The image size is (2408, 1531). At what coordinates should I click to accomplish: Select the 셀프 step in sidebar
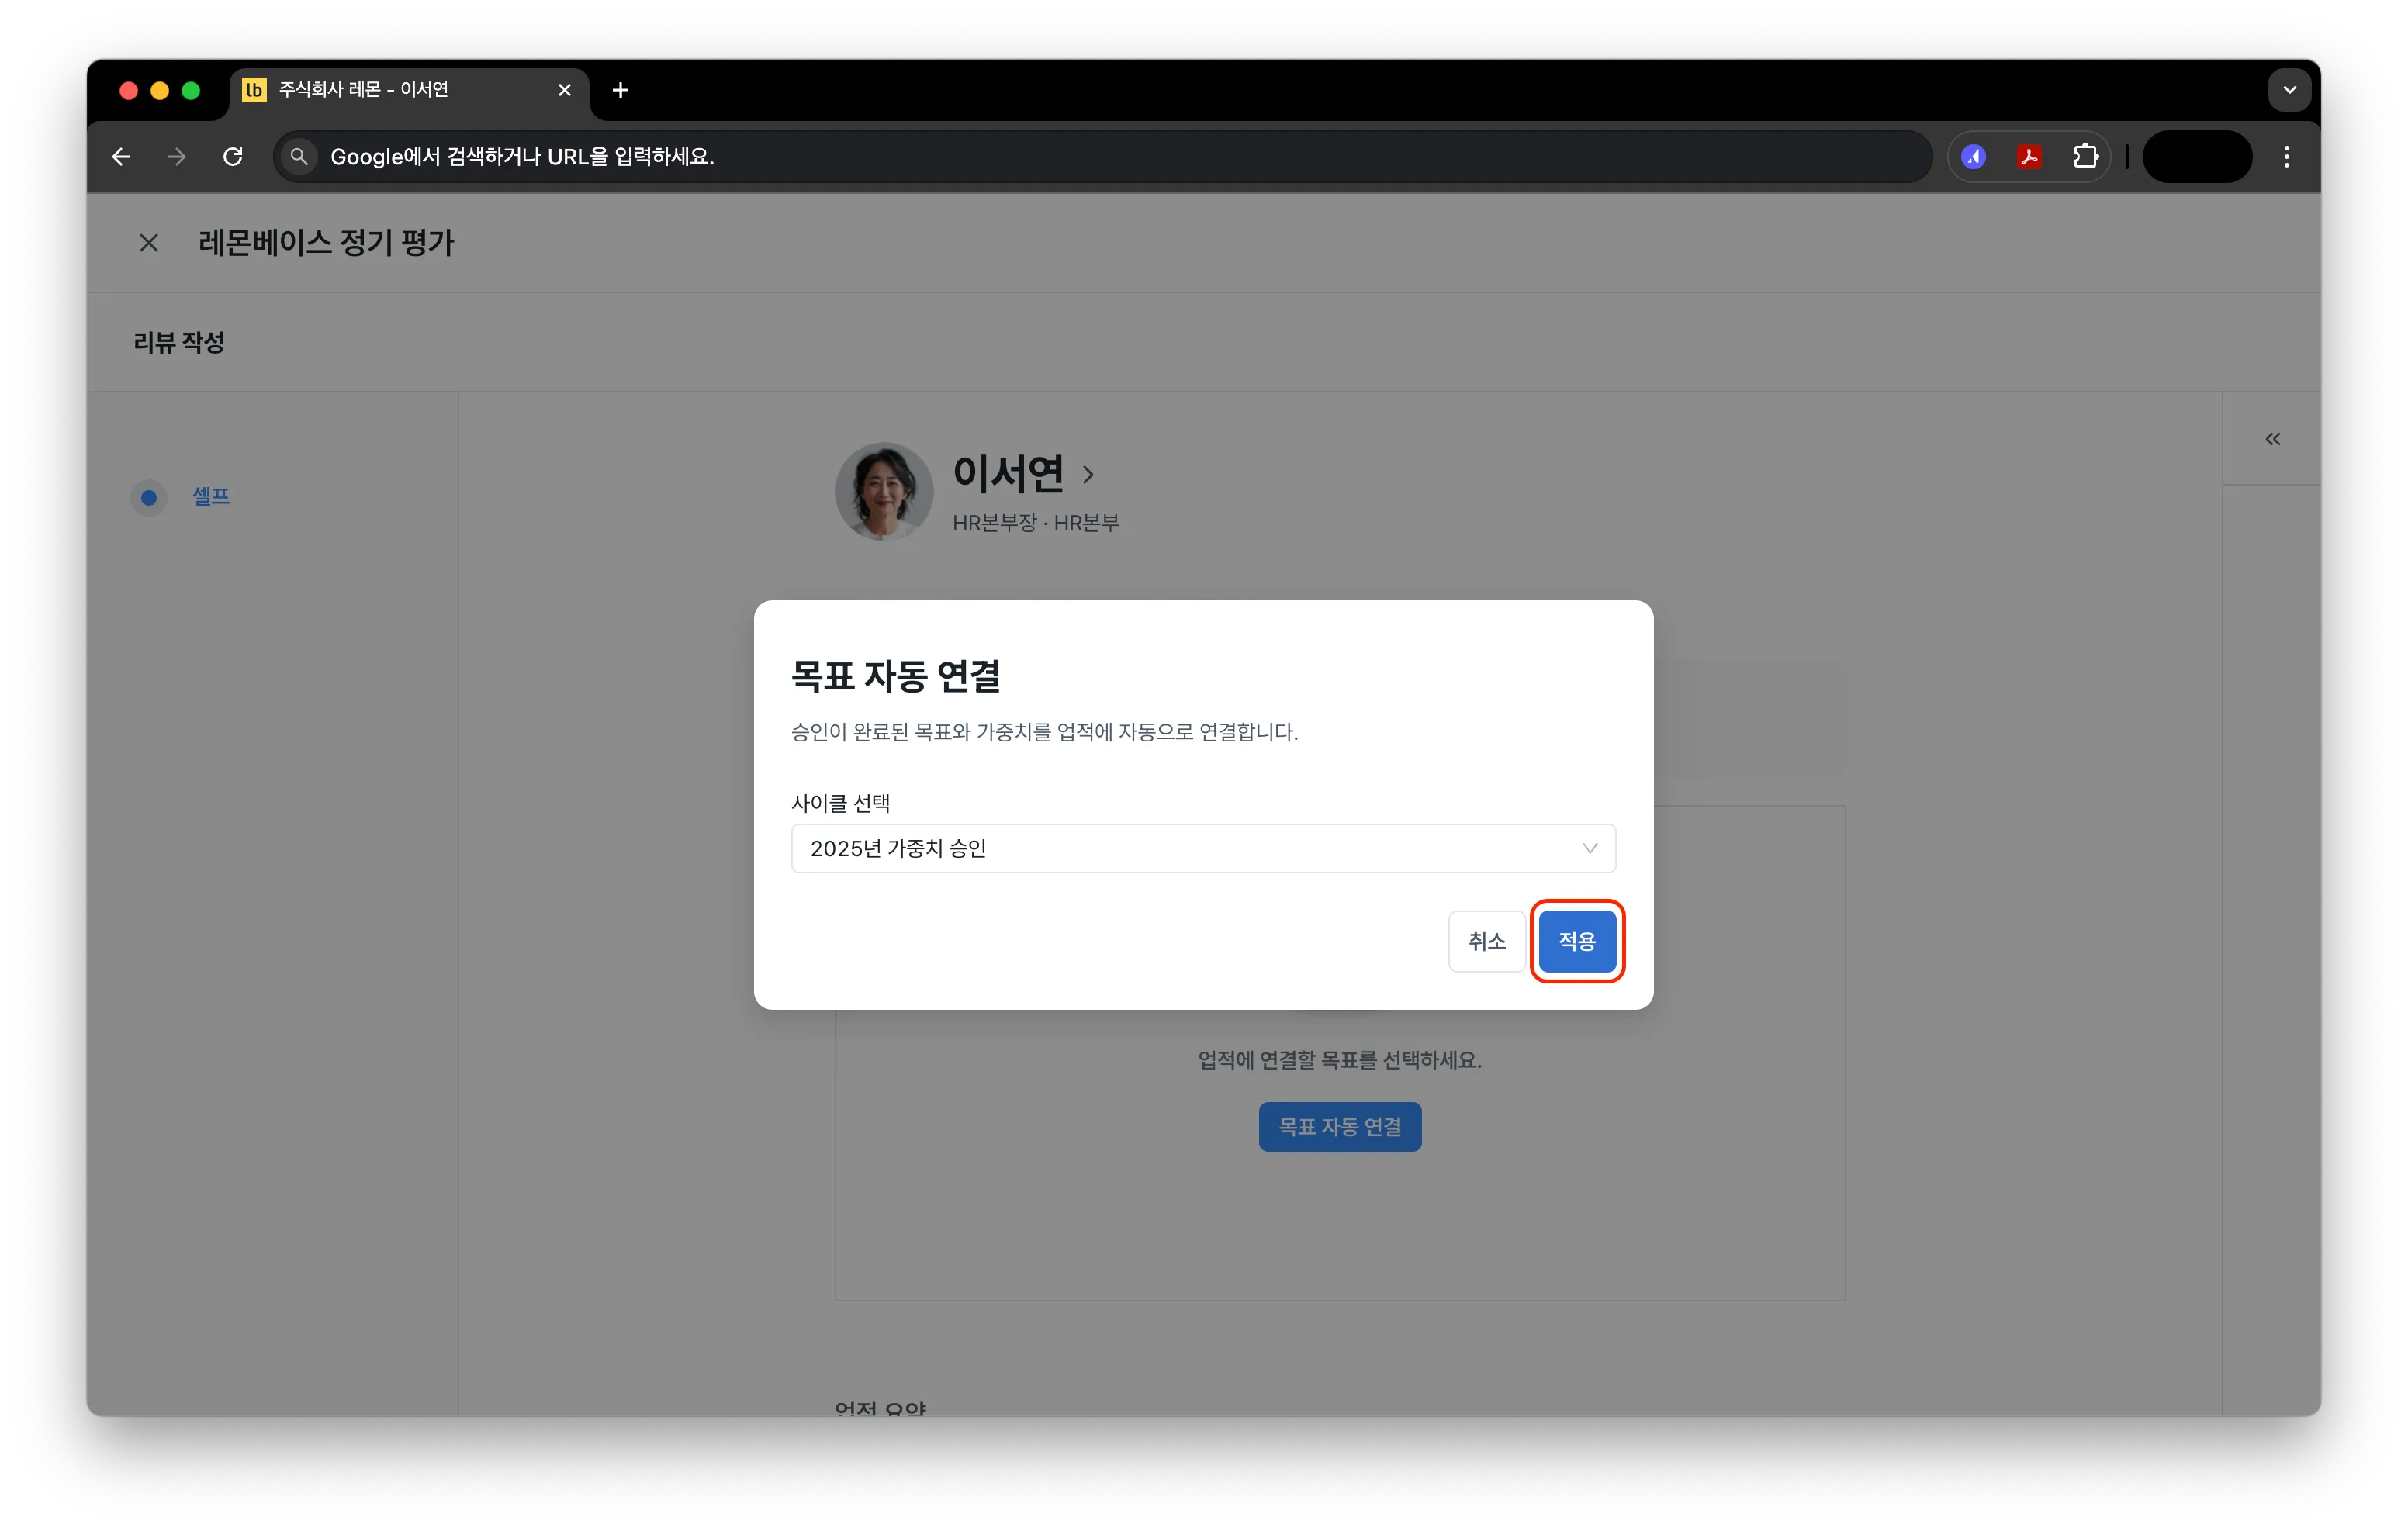click(x=211, y=496)
